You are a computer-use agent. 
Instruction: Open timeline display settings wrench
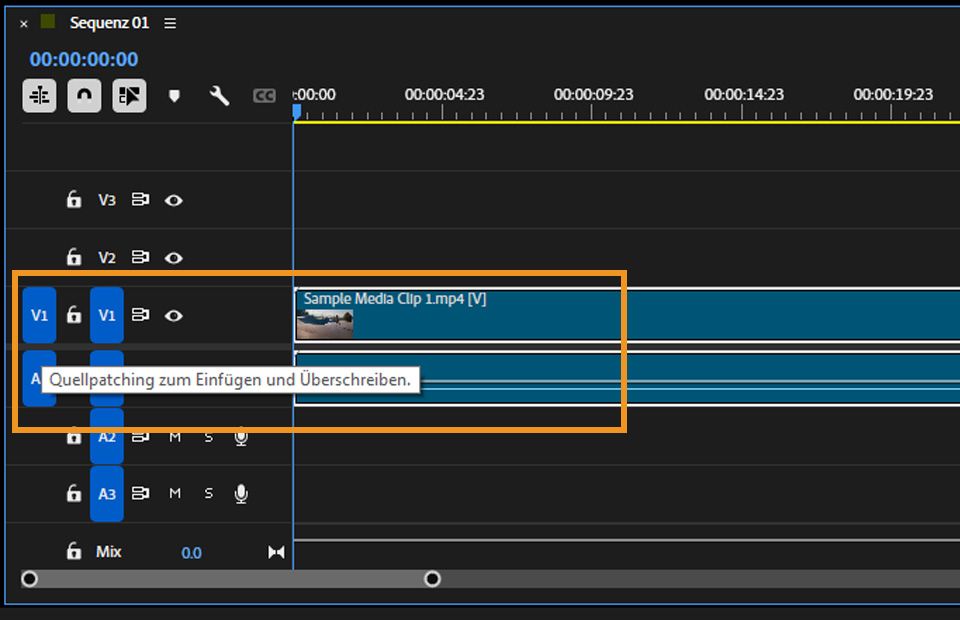pos(219,96)
